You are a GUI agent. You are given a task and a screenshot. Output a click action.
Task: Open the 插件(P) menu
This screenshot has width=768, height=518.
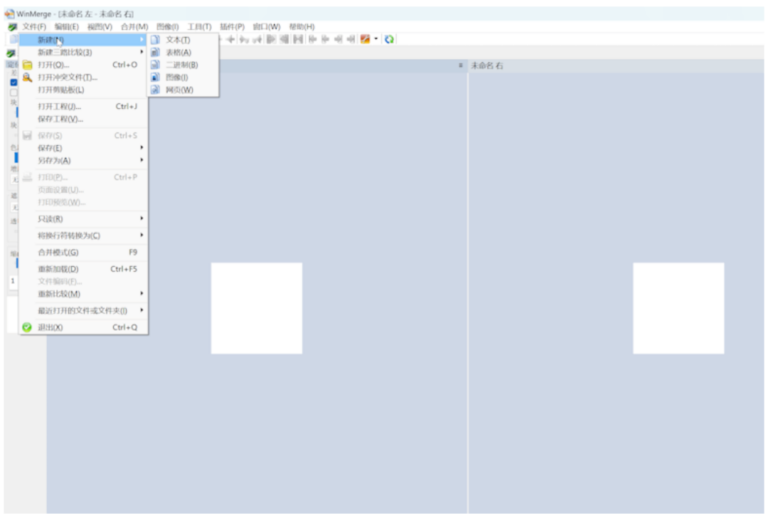click(x=232, y=27)
